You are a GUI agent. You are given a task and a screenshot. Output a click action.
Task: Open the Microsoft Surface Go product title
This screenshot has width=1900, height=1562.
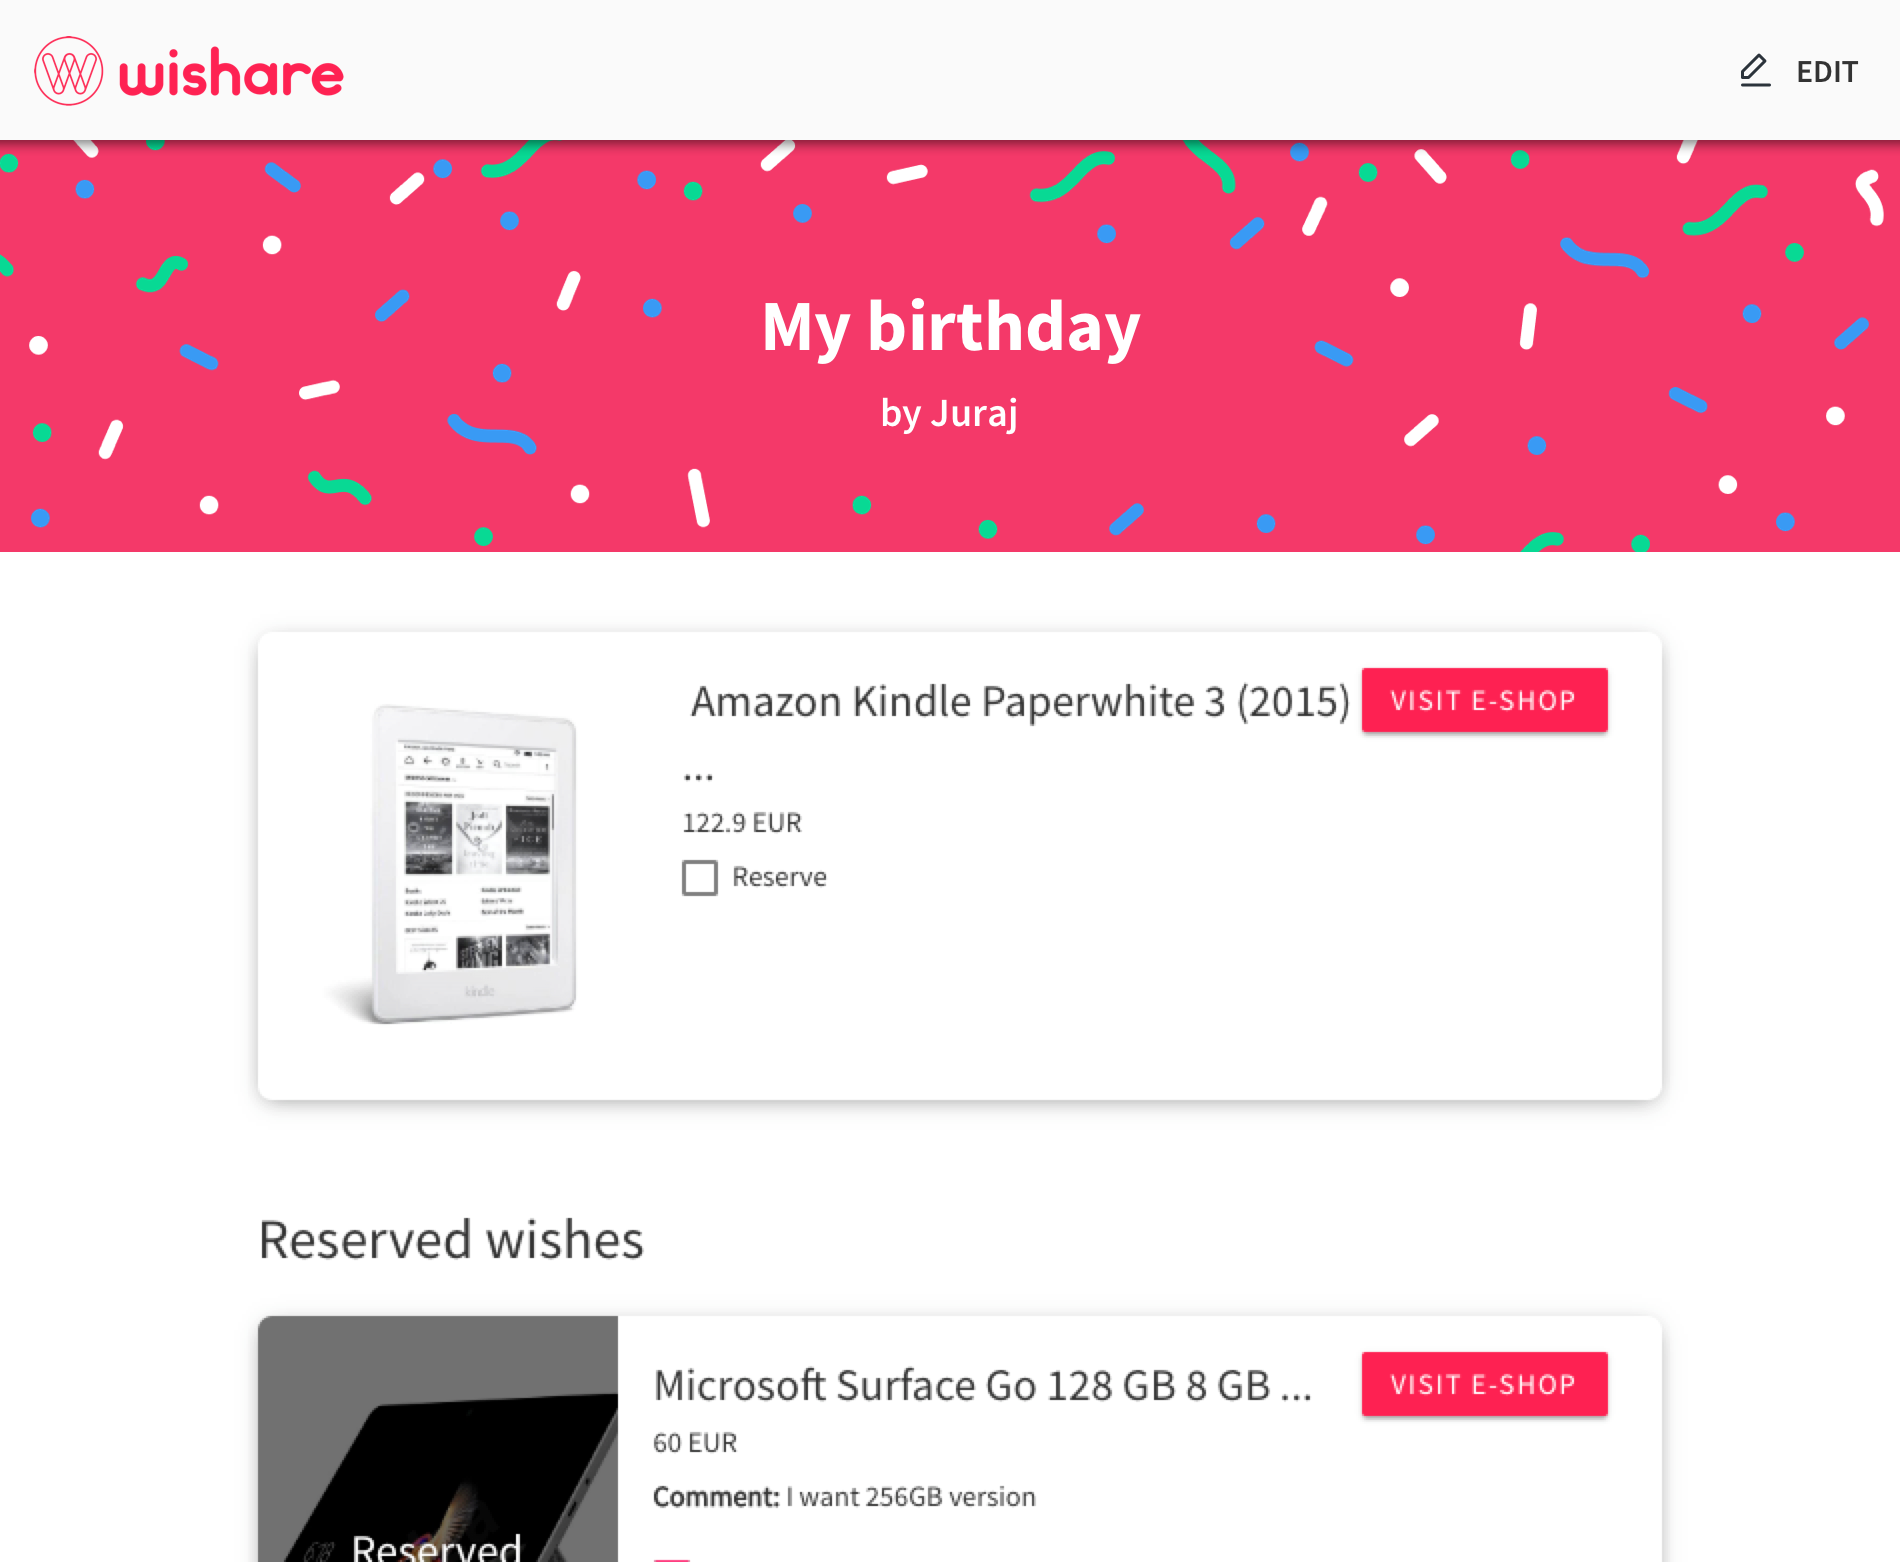pyautogui.click(x=985, y=1386)
